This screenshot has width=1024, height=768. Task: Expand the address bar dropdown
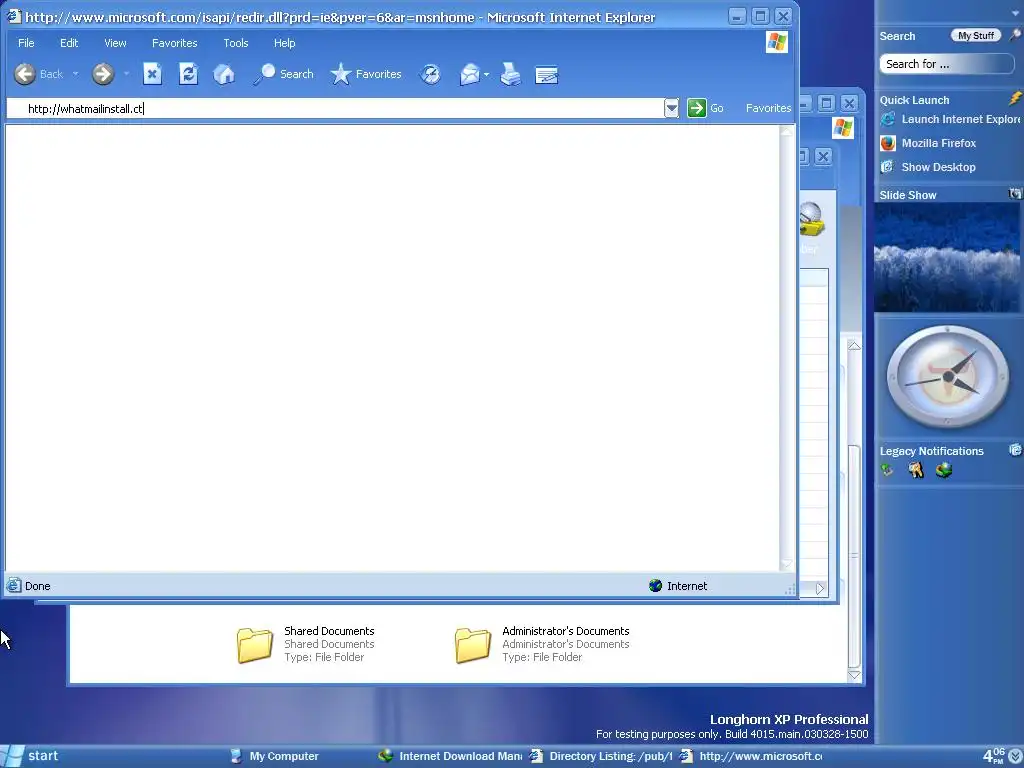click(x=671, y=108)
